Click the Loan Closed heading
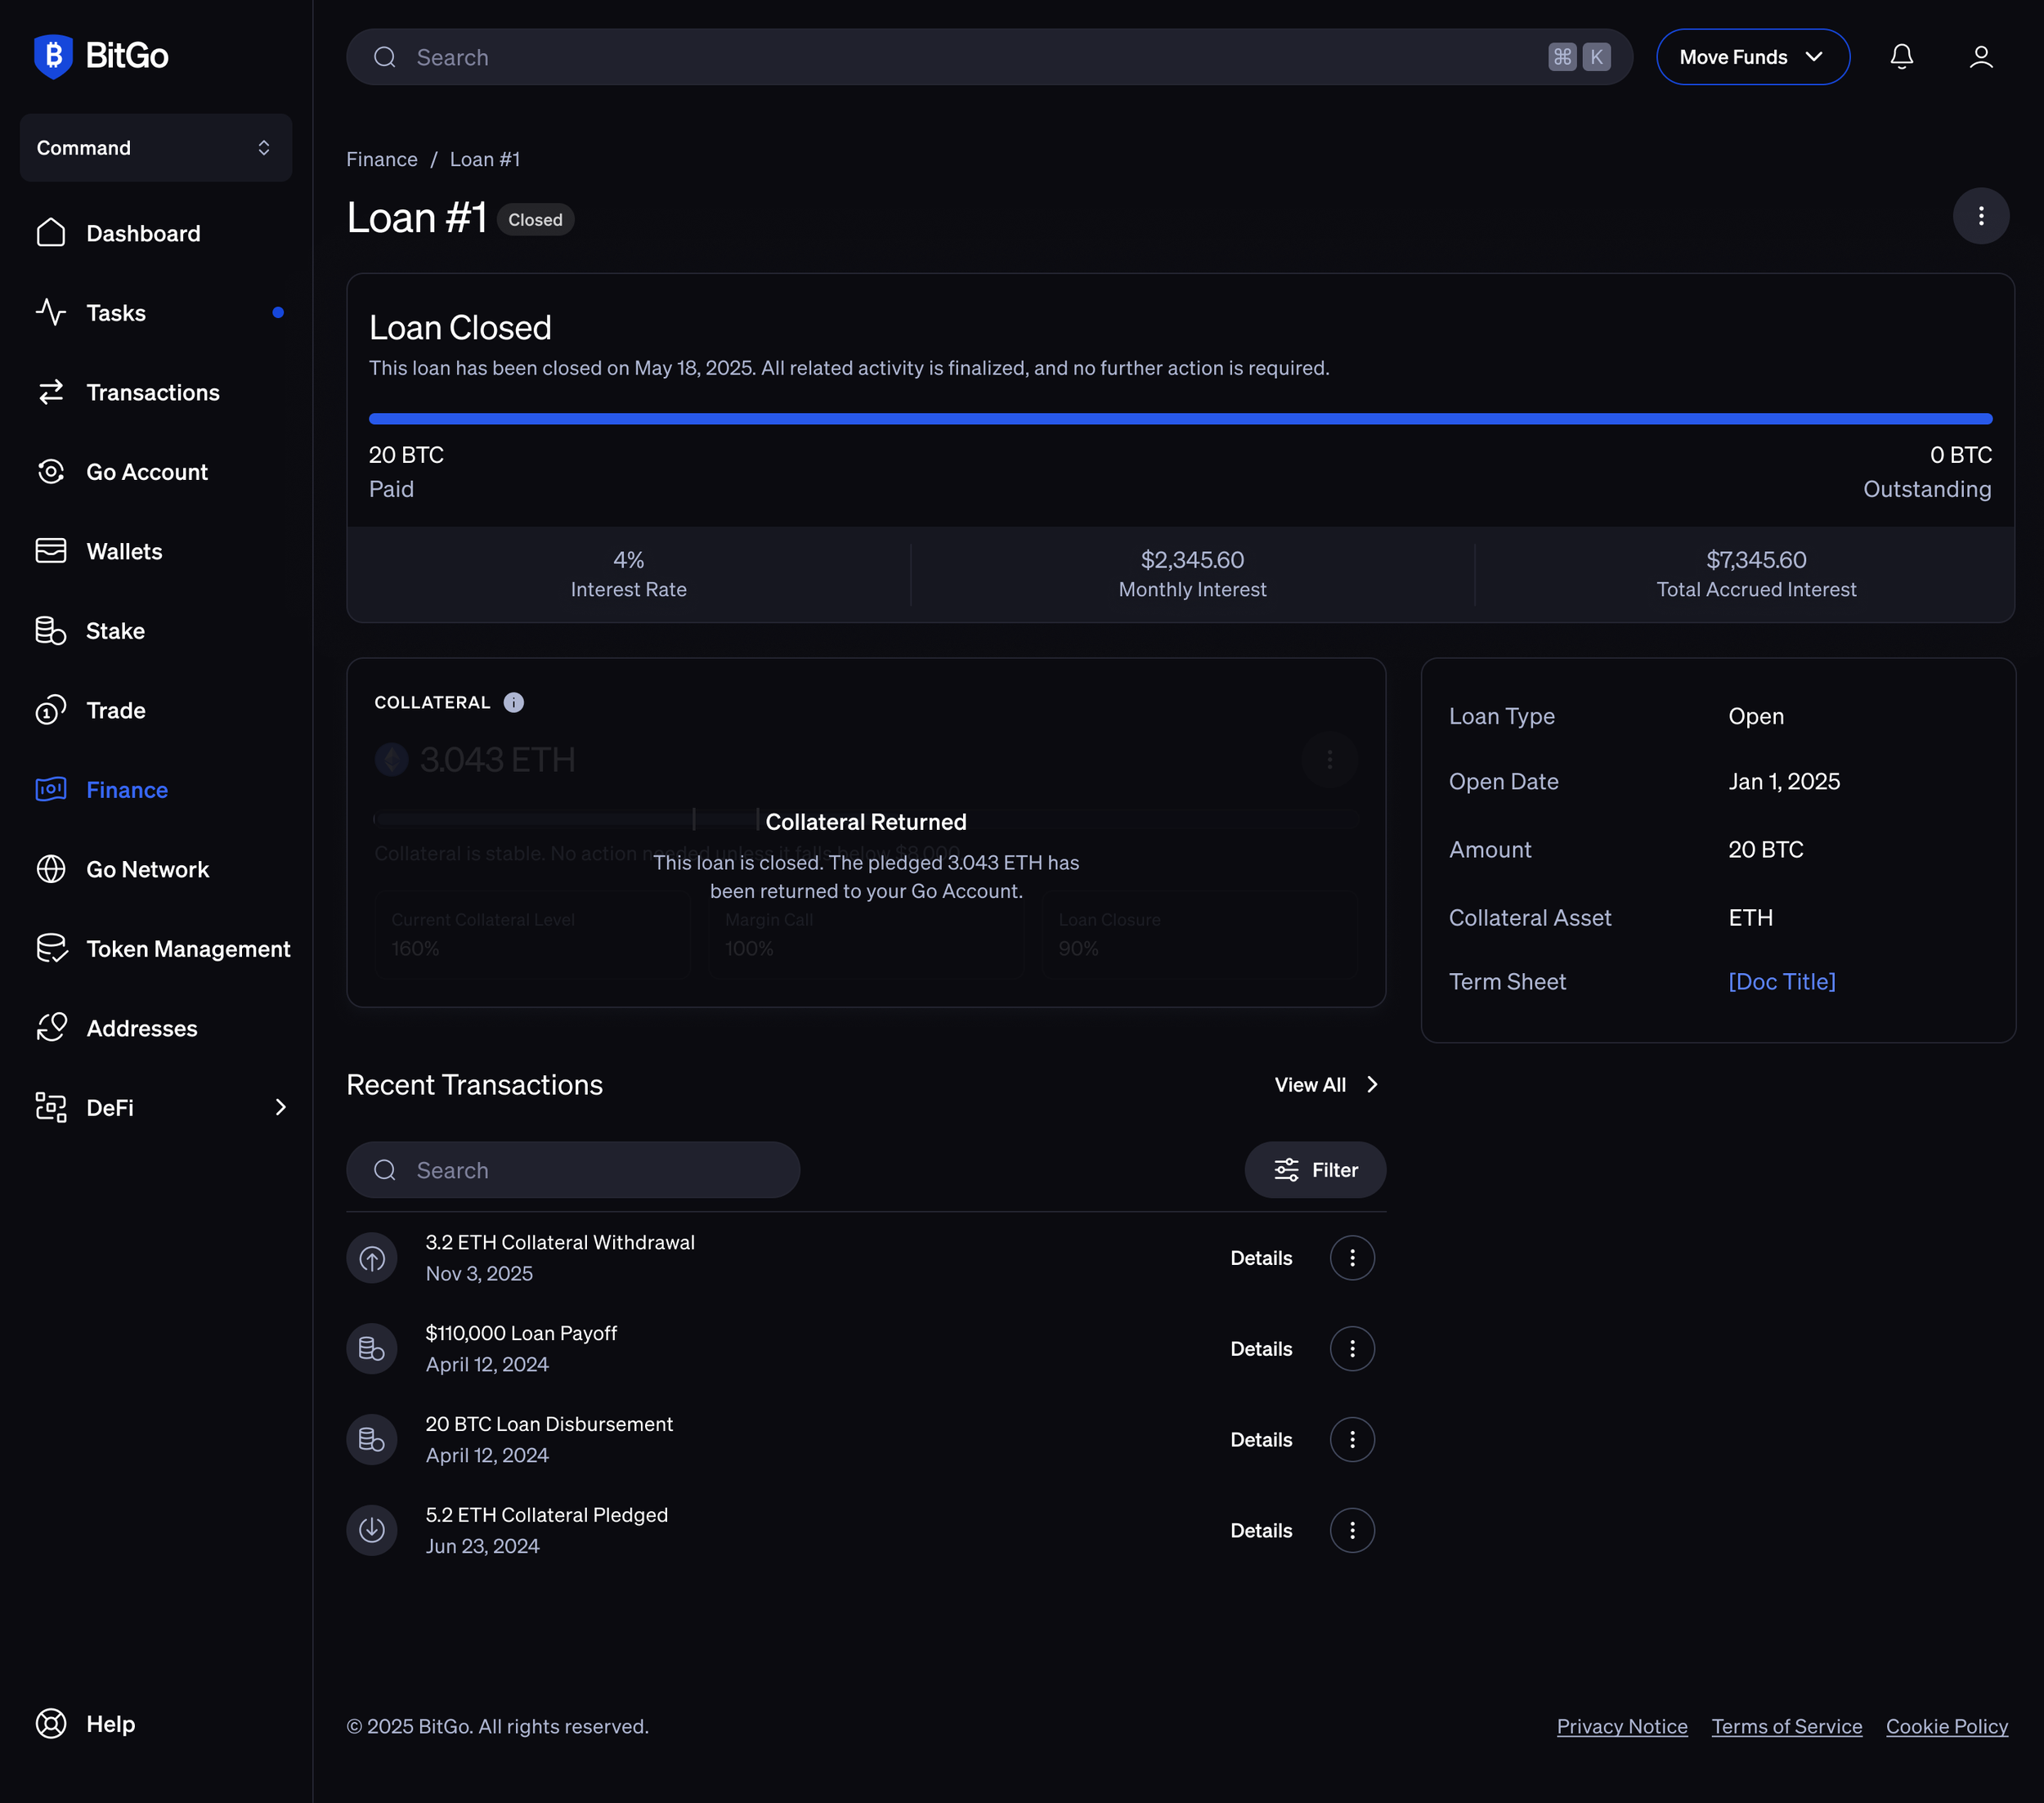The width and height of the screenshot is (2044, 1803). [x=460, y=327]
